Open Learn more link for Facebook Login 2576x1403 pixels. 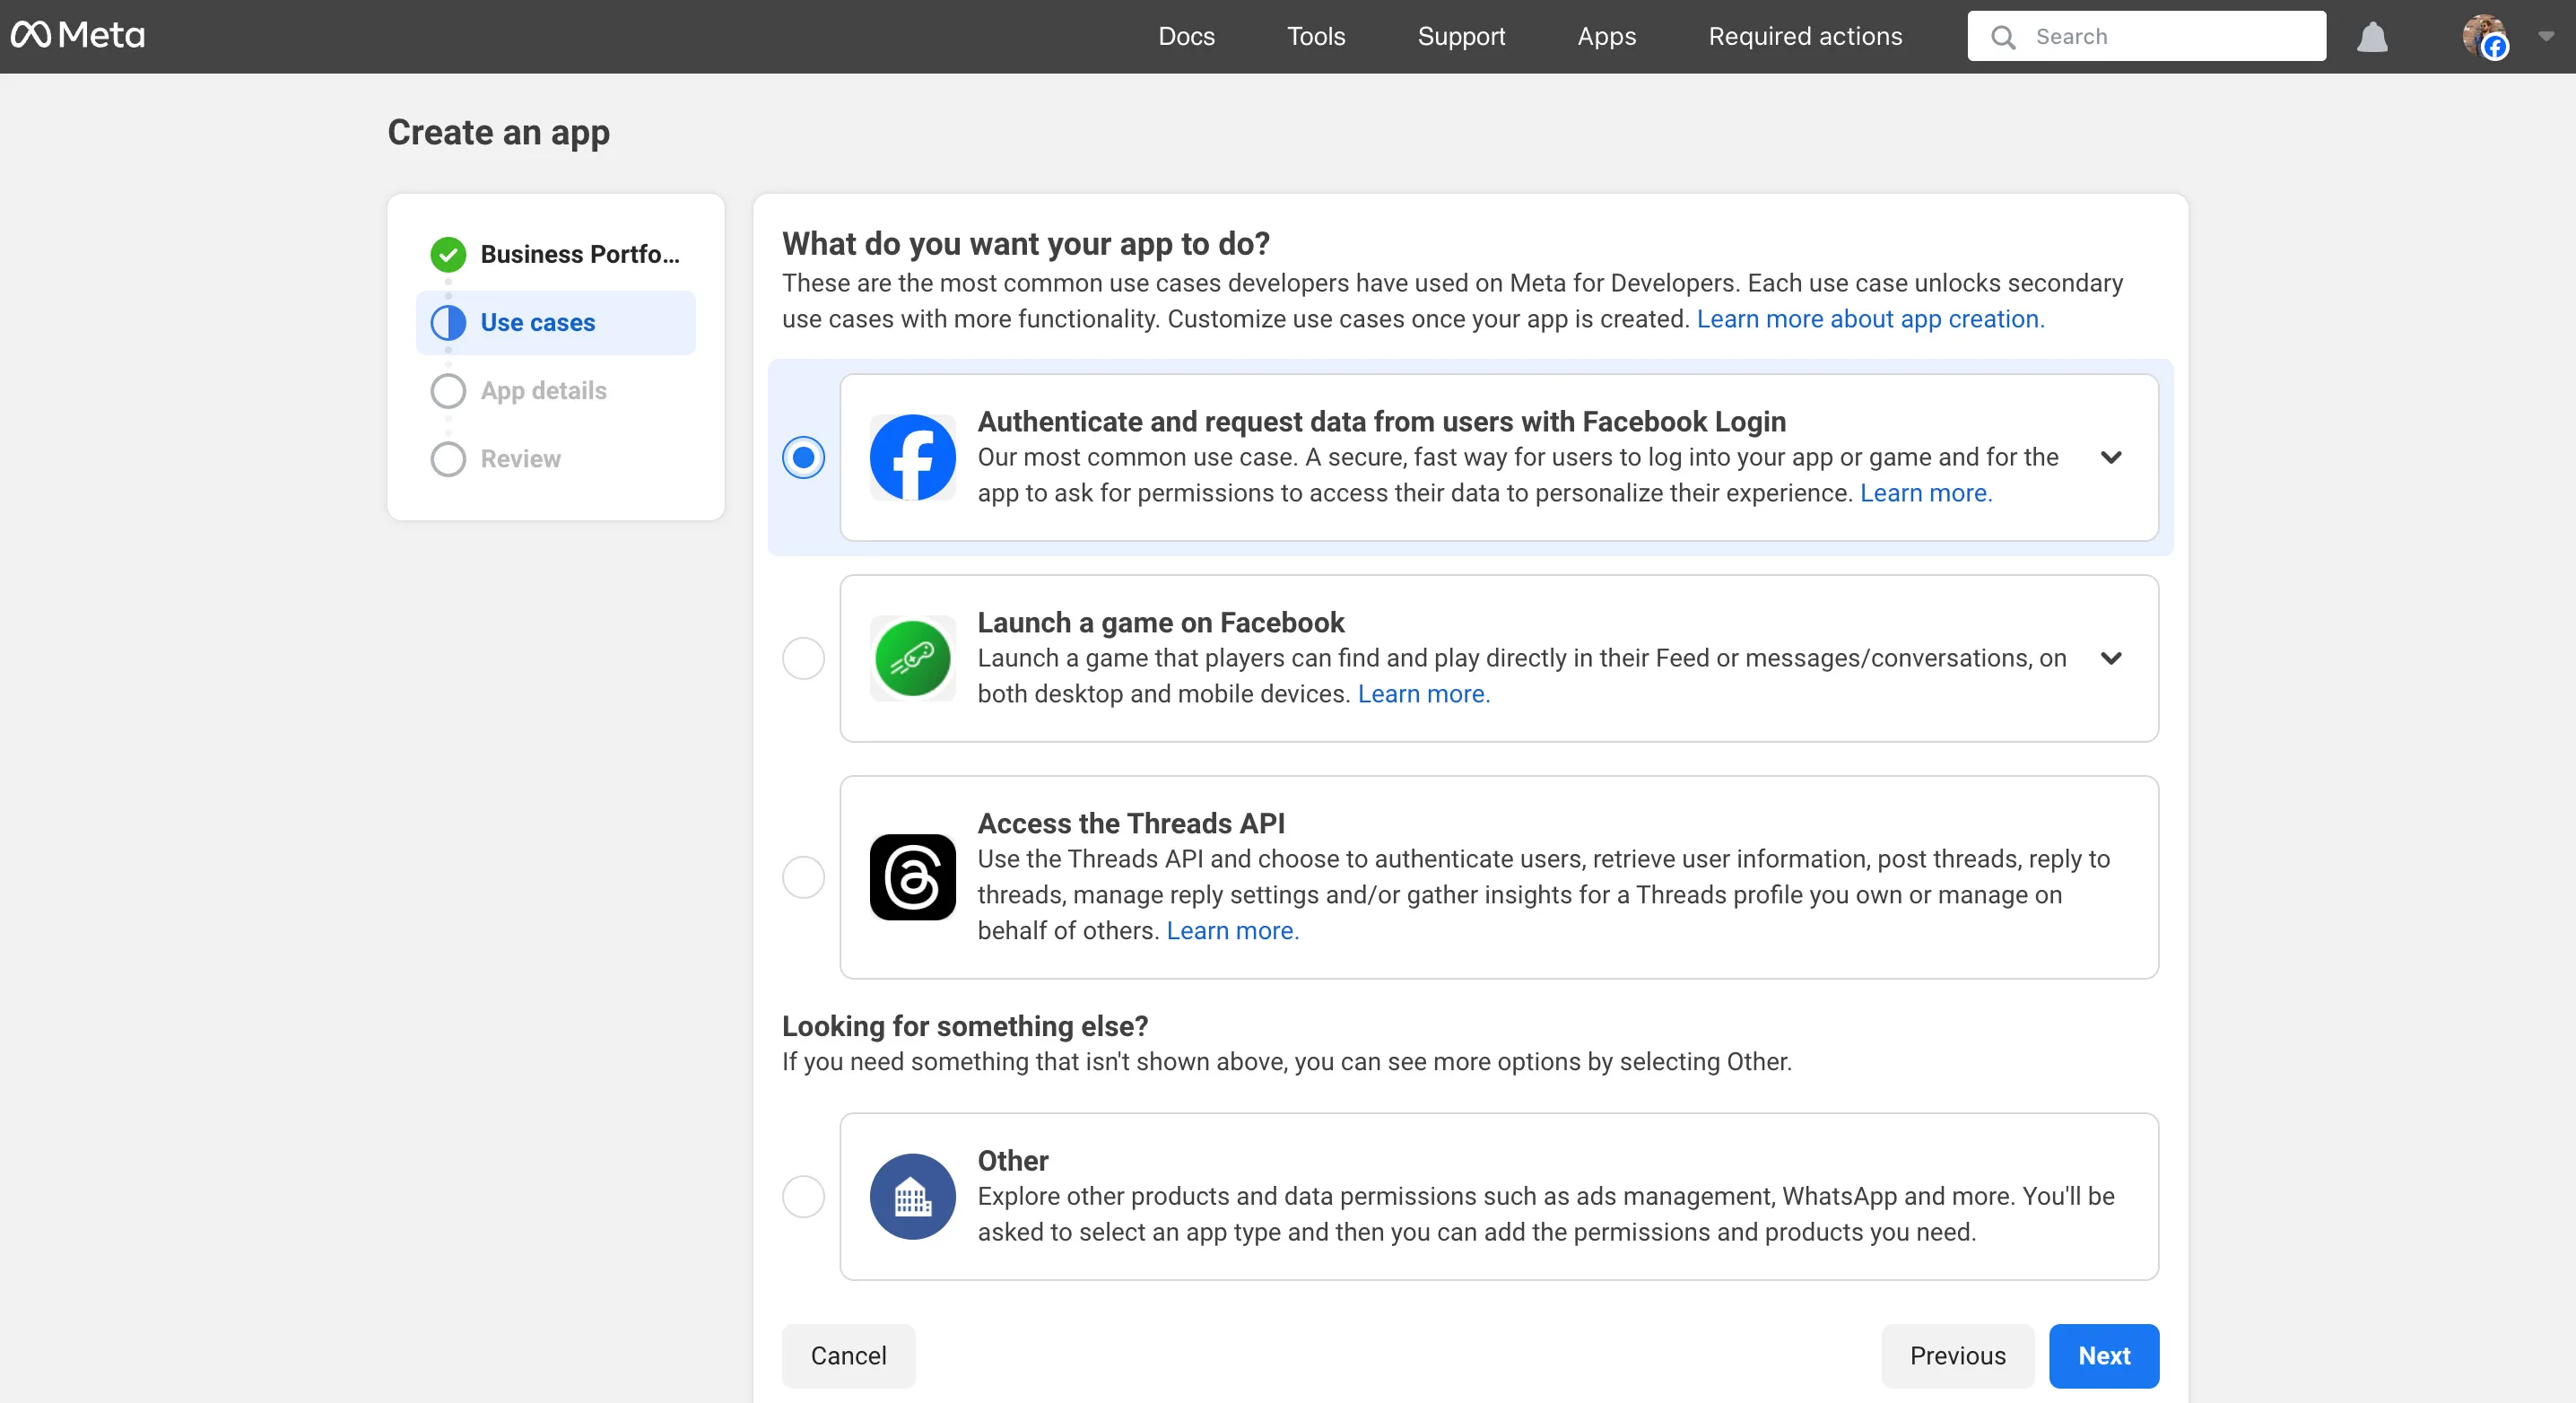(1926, 493)
